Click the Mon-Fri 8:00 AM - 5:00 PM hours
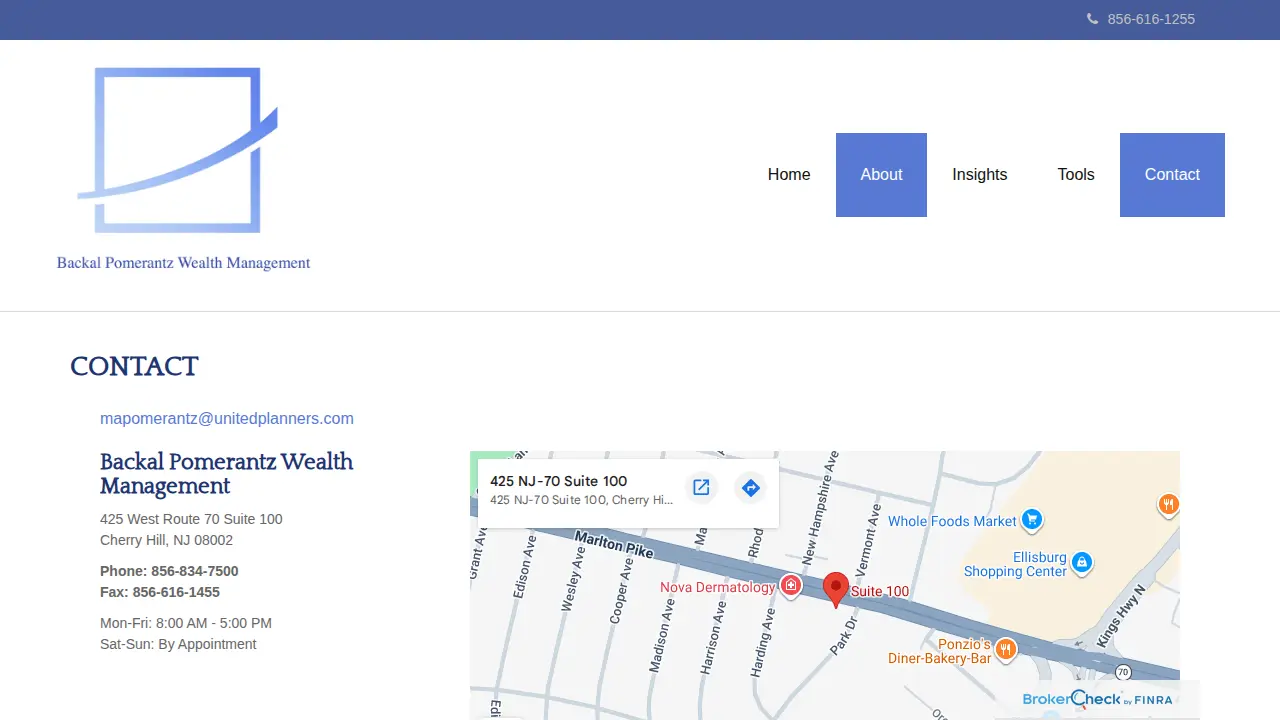1280x720 pixels. coord(186,623)
